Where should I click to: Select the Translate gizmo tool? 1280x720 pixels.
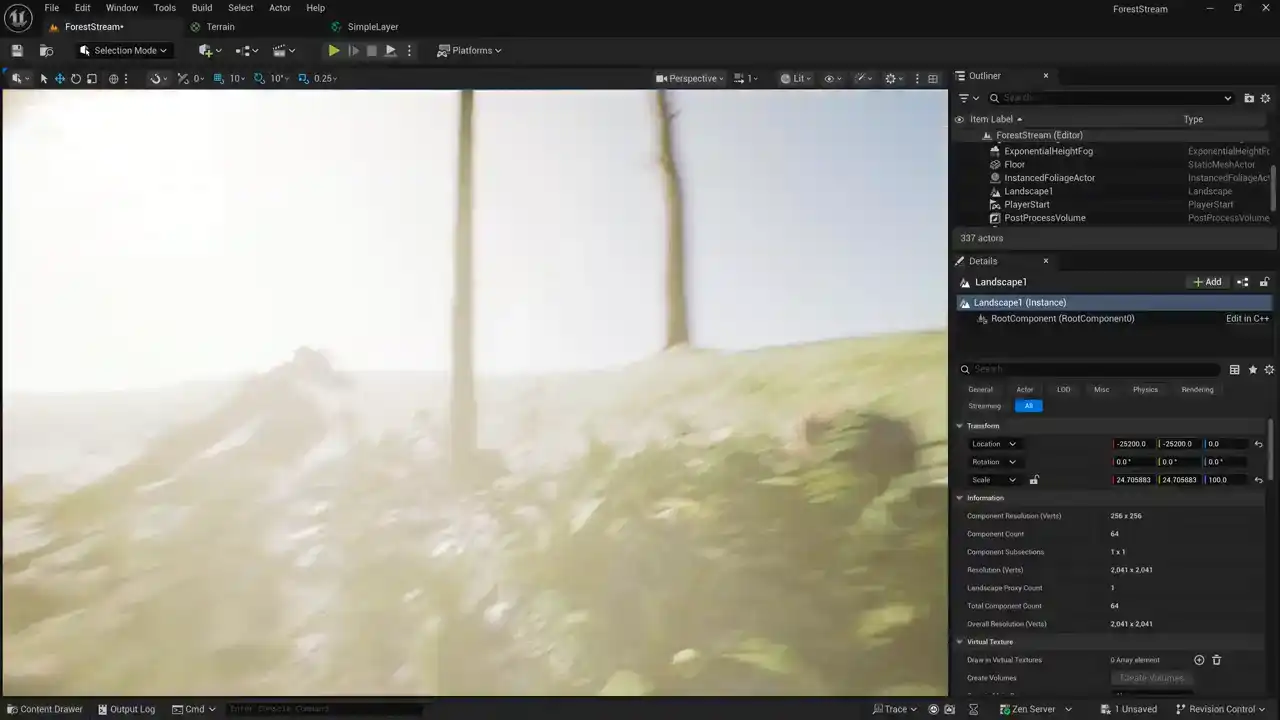[59, 79]
